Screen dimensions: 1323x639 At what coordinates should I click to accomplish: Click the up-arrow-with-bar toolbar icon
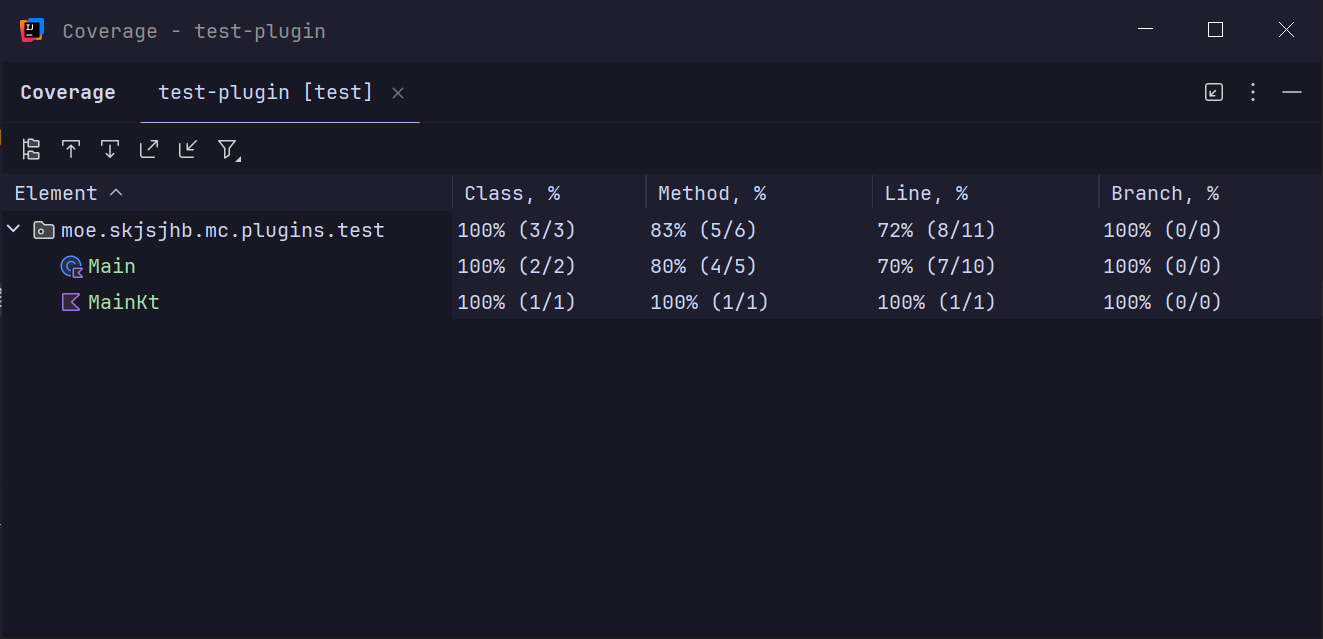71,150
